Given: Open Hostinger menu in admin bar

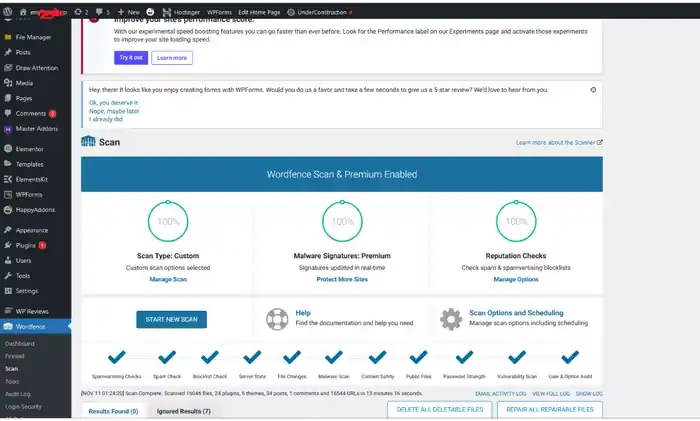Looking at the screenshot, I should tap(181, 12).
